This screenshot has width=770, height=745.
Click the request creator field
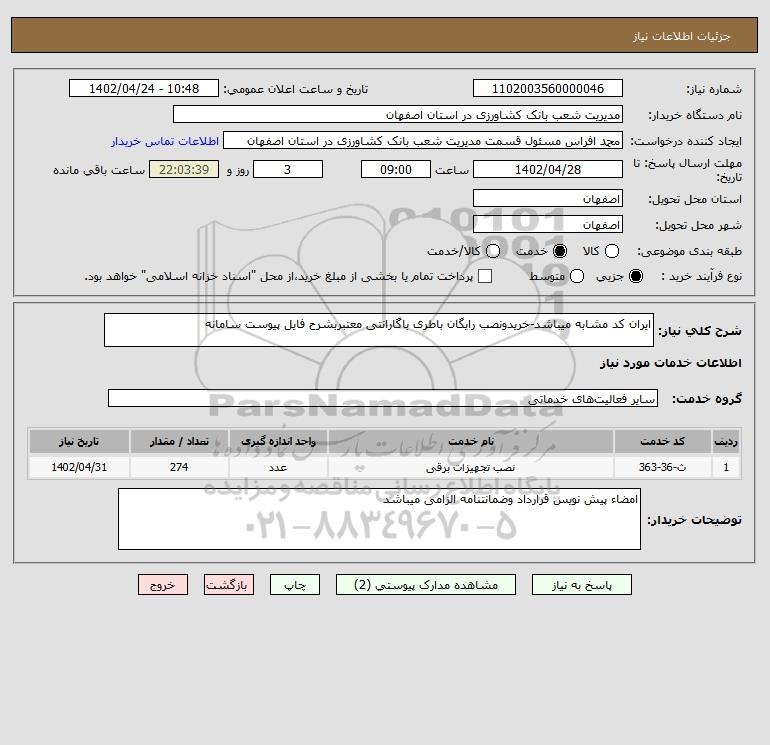[423, 141]
